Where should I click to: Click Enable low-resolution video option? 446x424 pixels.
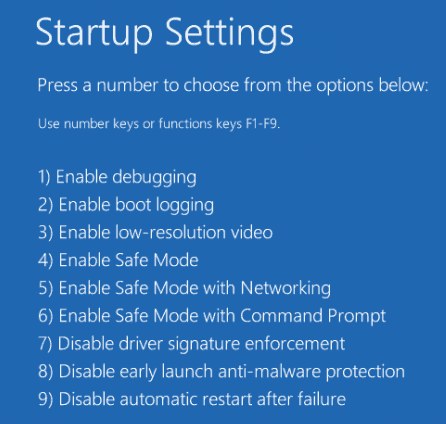click(155, 232)
